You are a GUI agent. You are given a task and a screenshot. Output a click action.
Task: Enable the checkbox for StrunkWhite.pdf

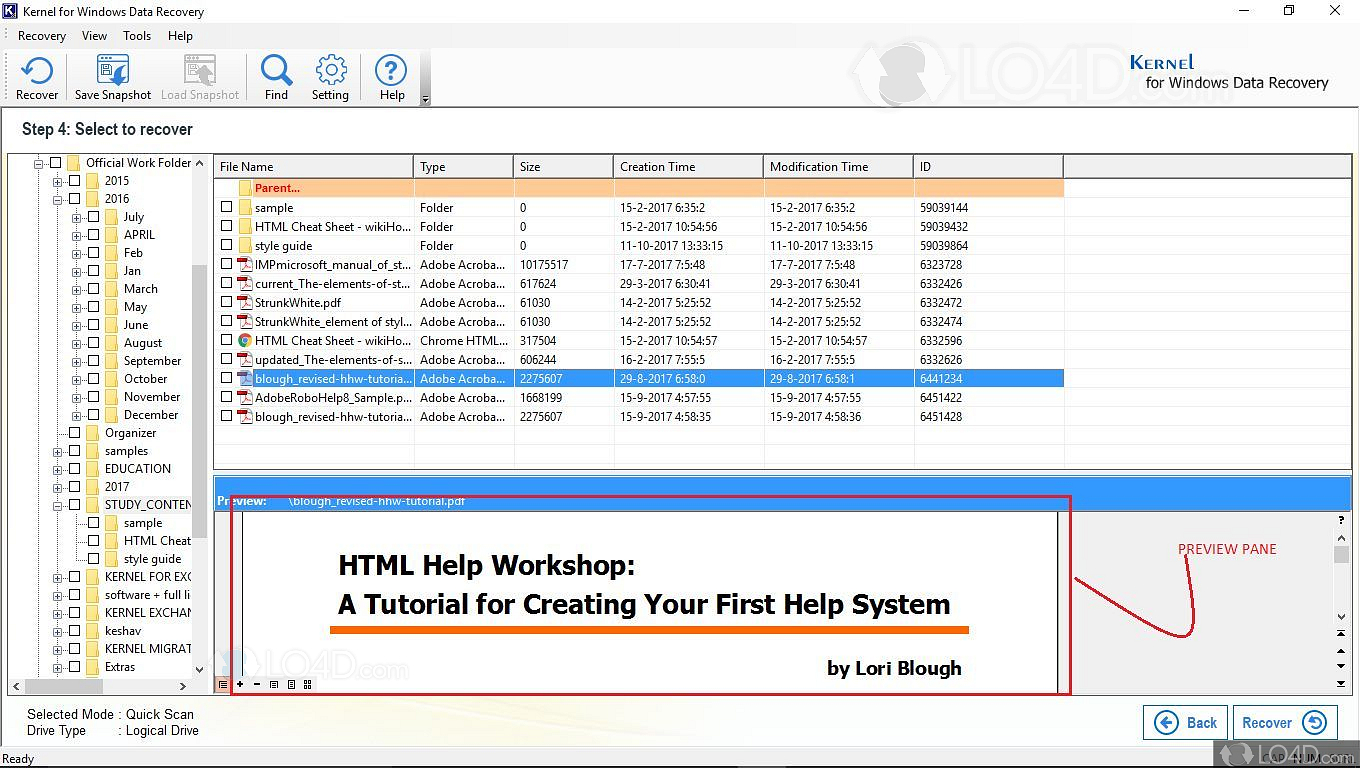pos(227,302)
